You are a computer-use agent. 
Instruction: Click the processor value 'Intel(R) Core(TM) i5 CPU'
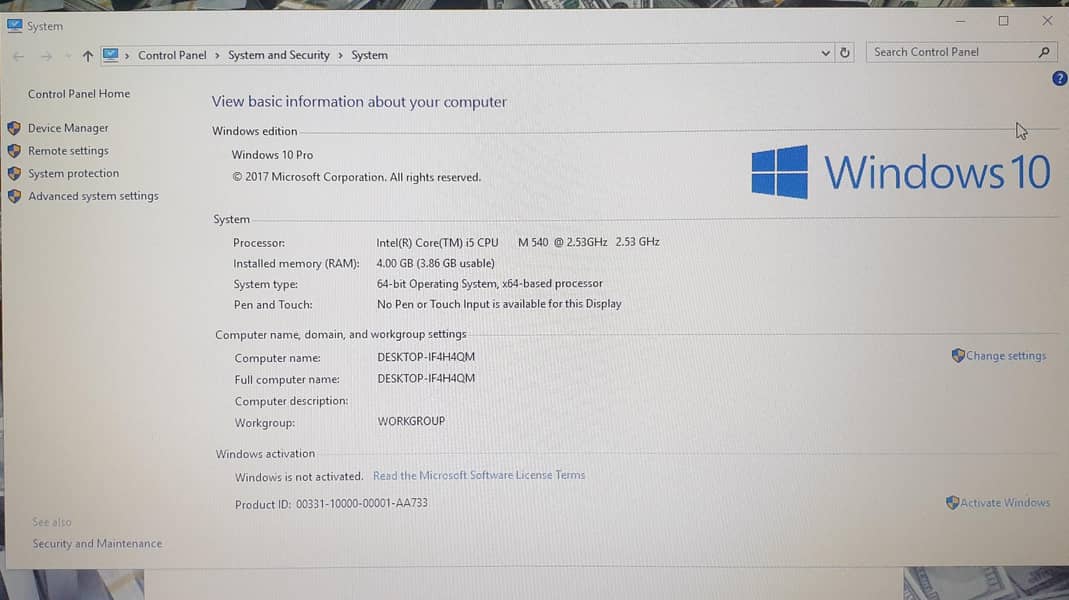pyautogui.click(x=437, y=243)
